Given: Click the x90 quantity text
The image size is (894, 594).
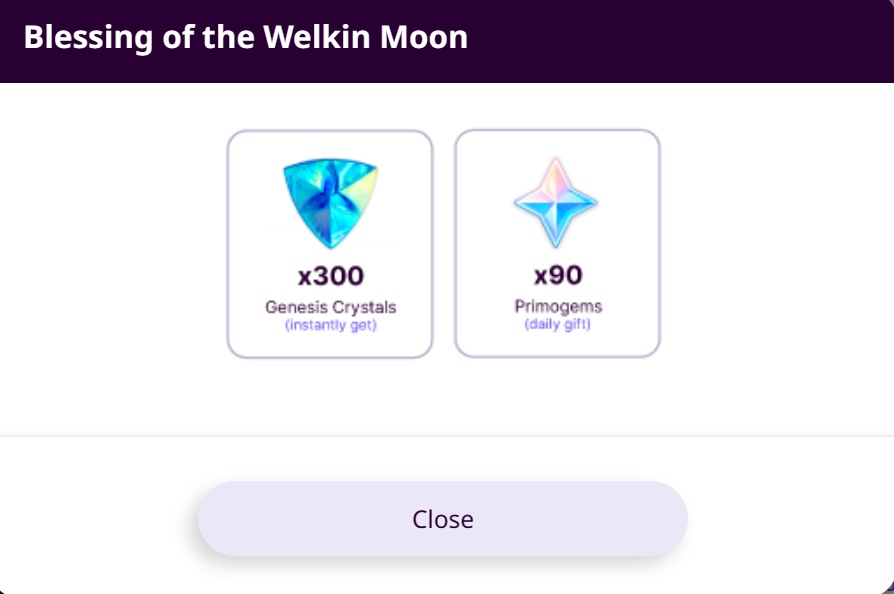Looking at the screenshot, I should pos(557,275).
